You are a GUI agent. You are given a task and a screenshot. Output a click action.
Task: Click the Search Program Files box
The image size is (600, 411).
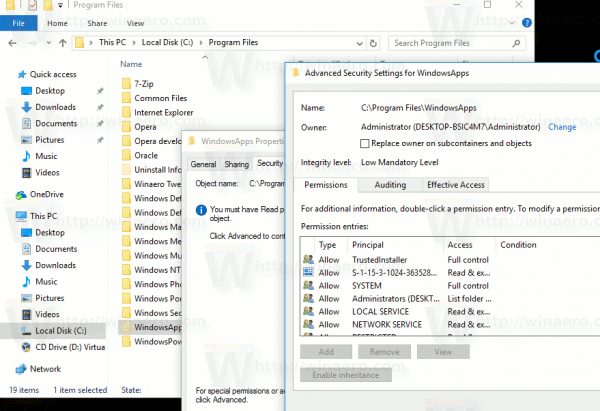click(457, 43)
